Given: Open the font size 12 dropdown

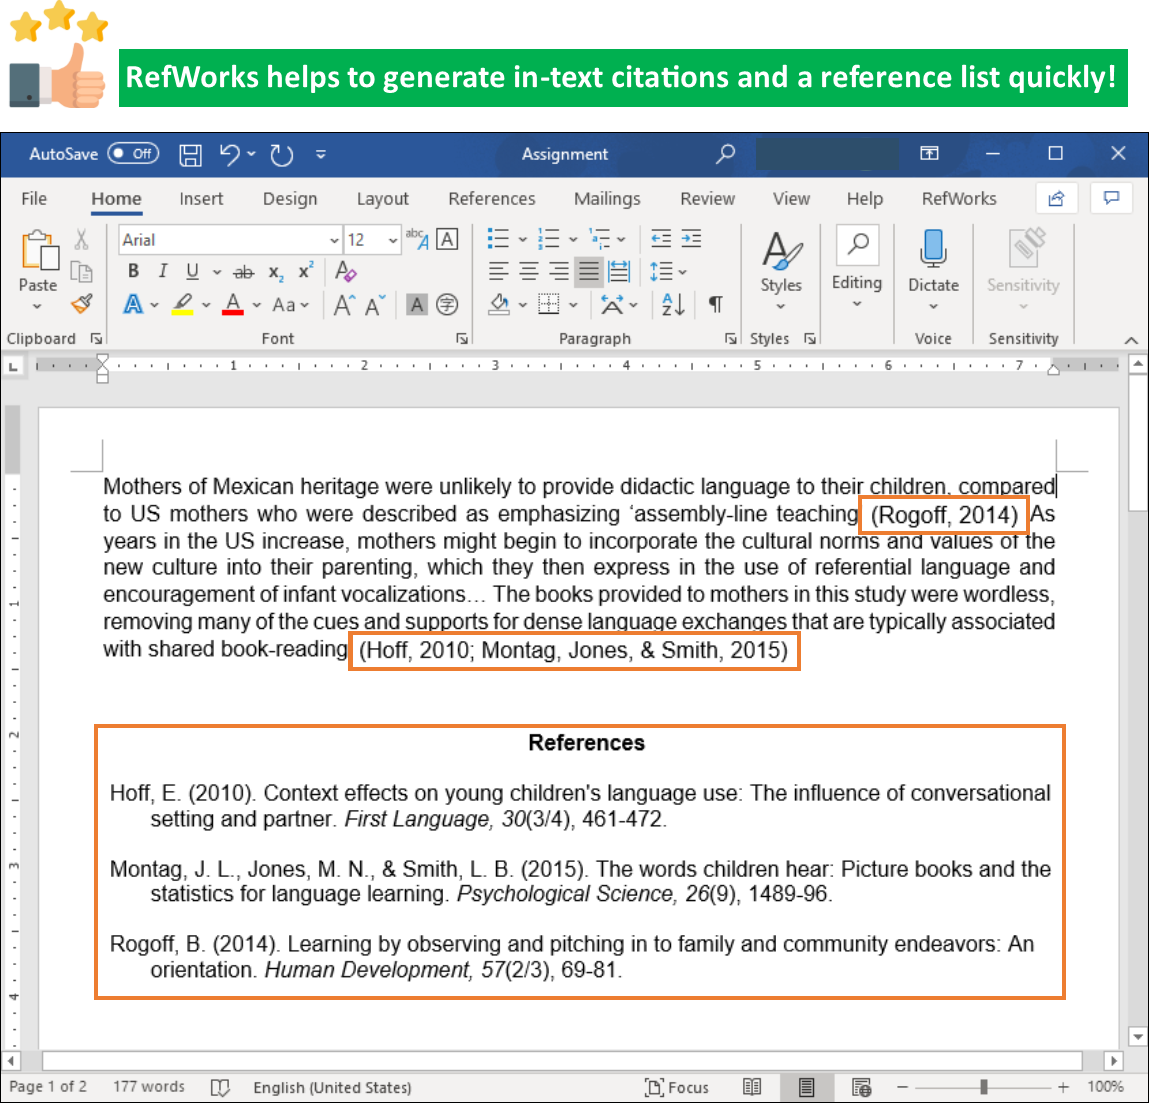Looking at the screenshot, I should tap(393, 240).
